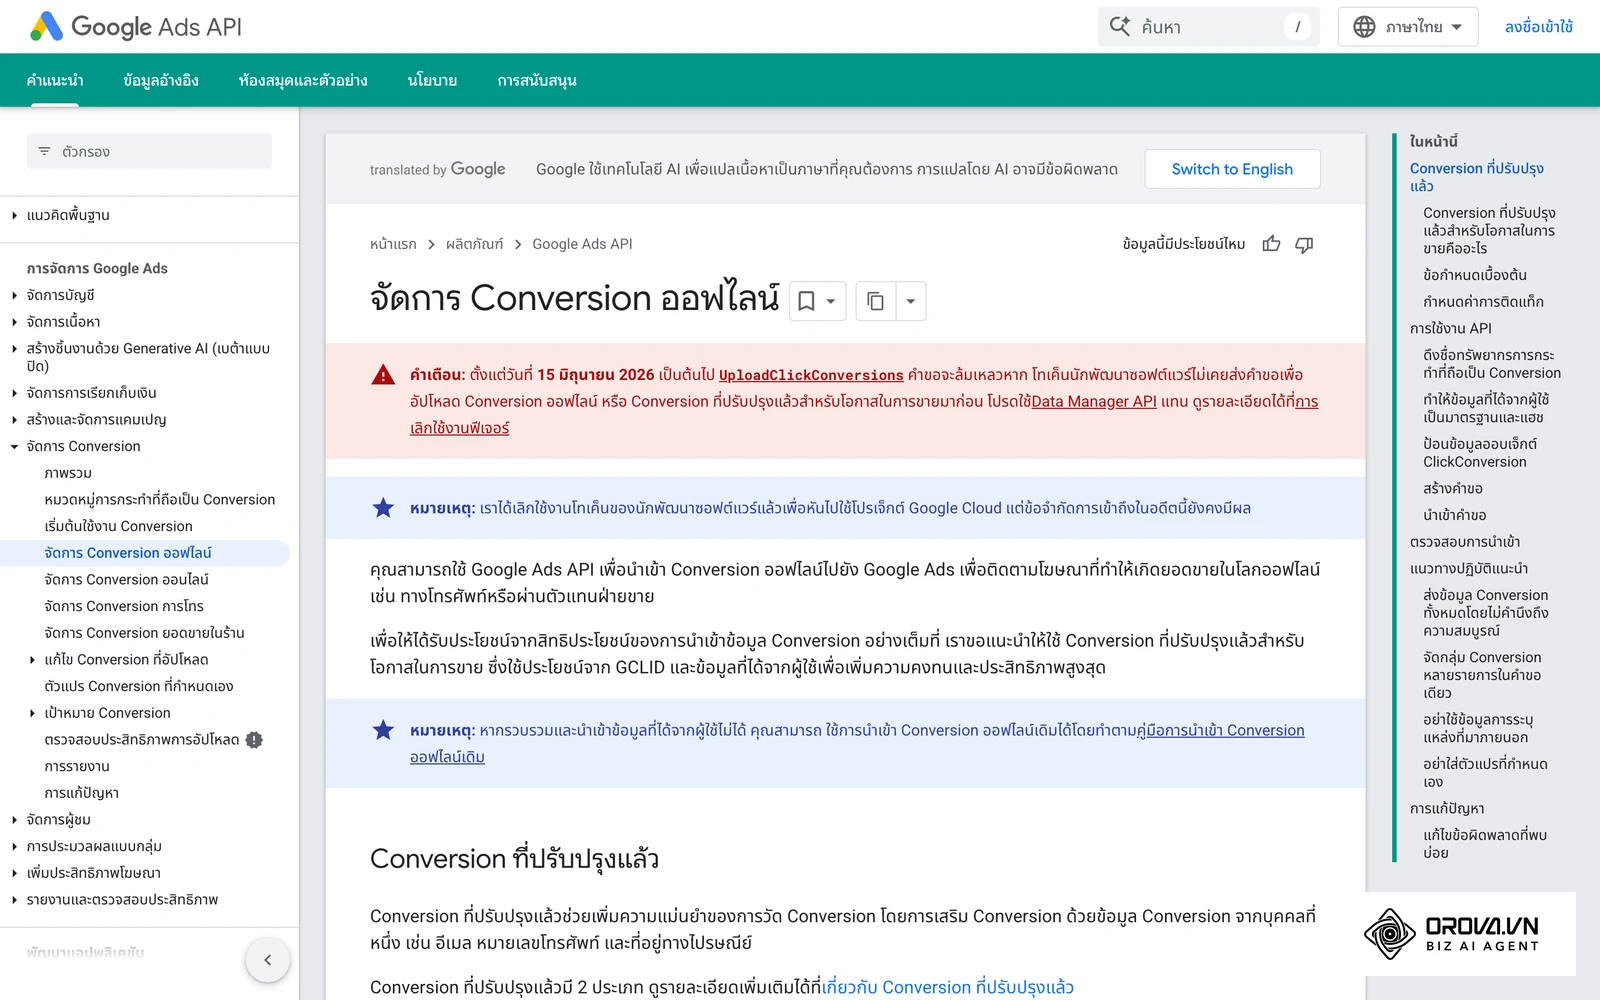
Task: Click the globe language icon
Action: pyautogui.click(x=1364, y=27)
